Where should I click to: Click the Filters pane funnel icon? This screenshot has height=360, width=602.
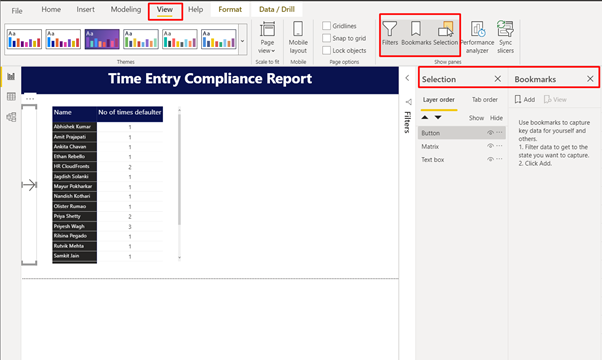click(x=408, y=102)
